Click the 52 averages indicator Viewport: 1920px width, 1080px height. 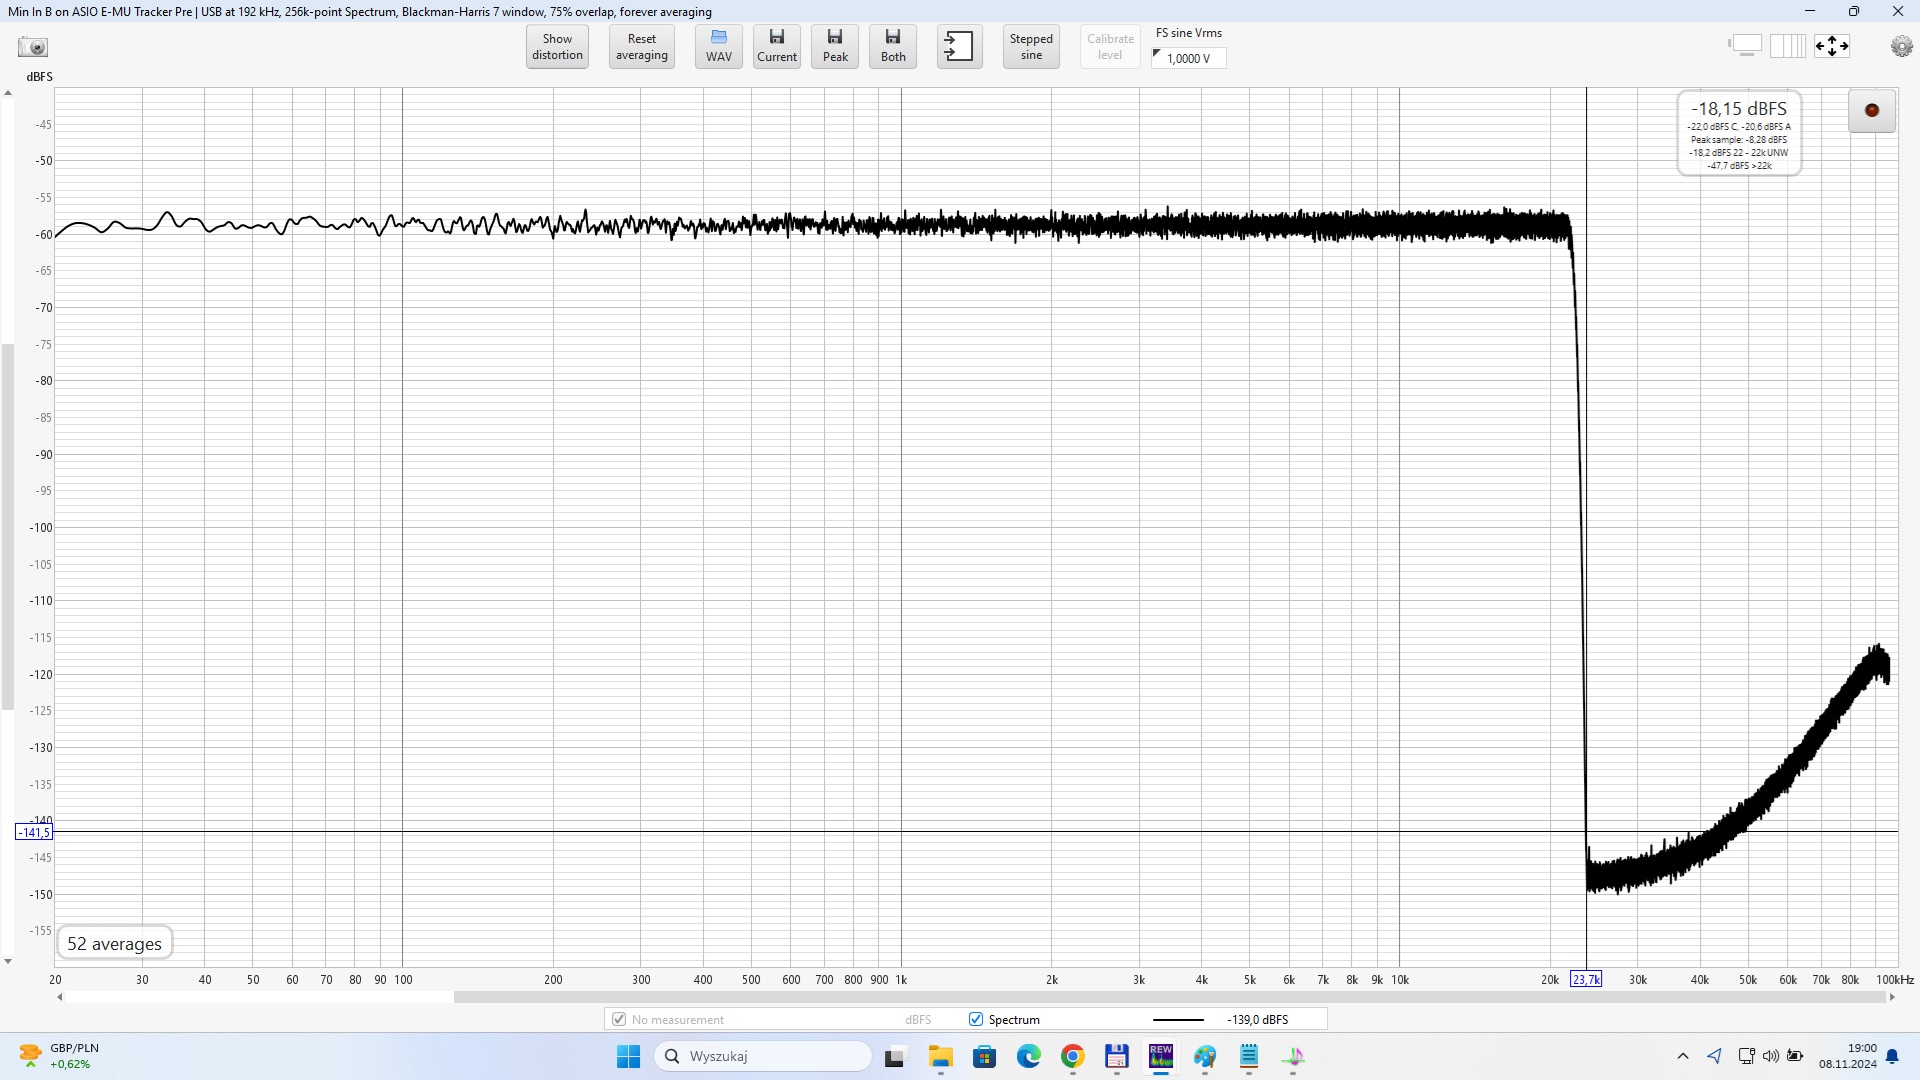point(114,943)
